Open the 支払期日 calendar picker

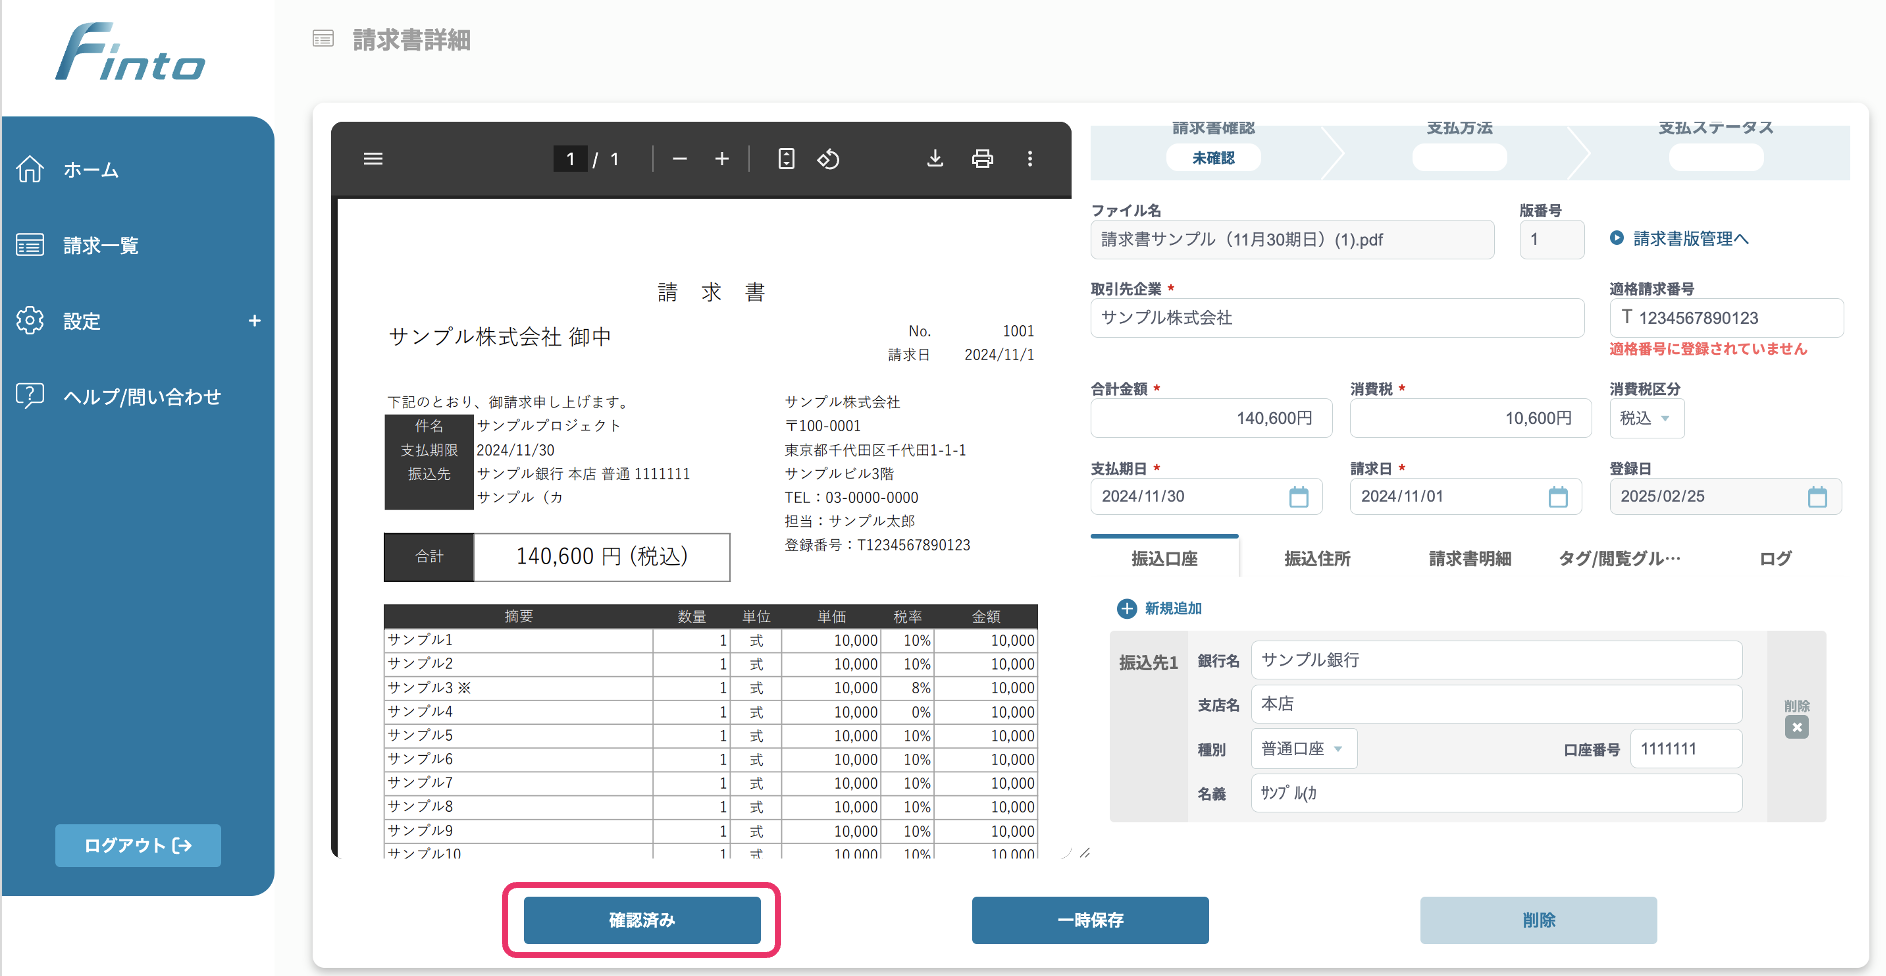1298,497
